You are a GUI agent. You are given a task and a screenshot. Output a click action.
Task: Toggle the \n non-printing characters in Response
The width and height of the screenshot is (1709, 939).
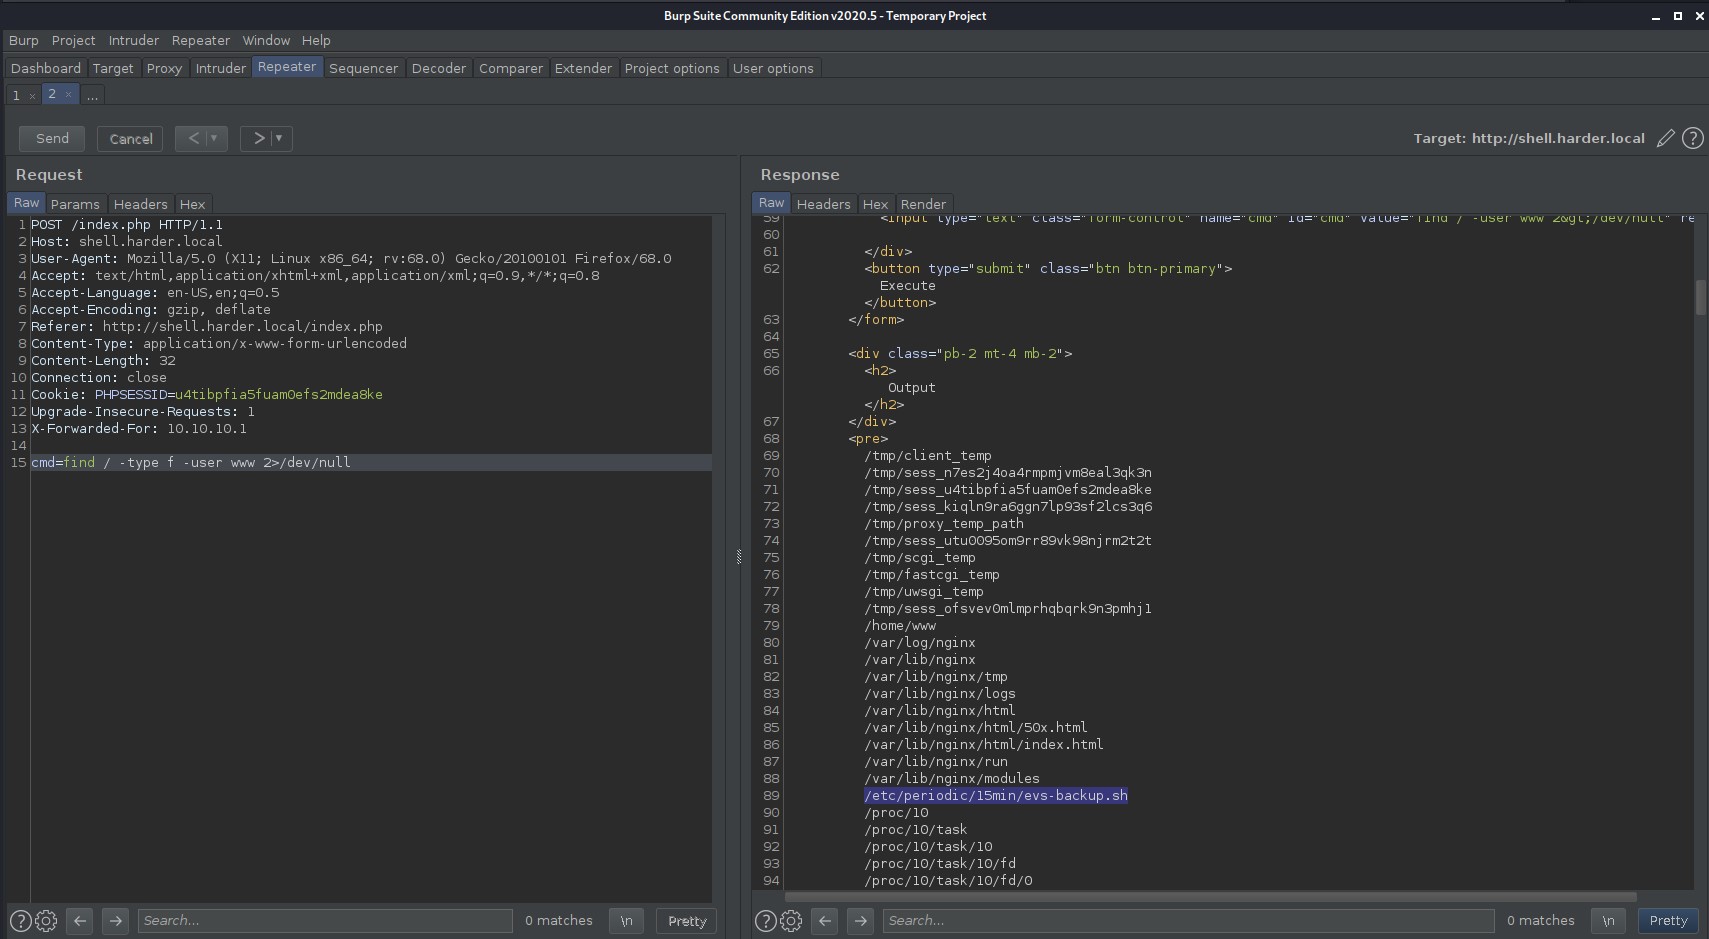tap(1608, 921)
